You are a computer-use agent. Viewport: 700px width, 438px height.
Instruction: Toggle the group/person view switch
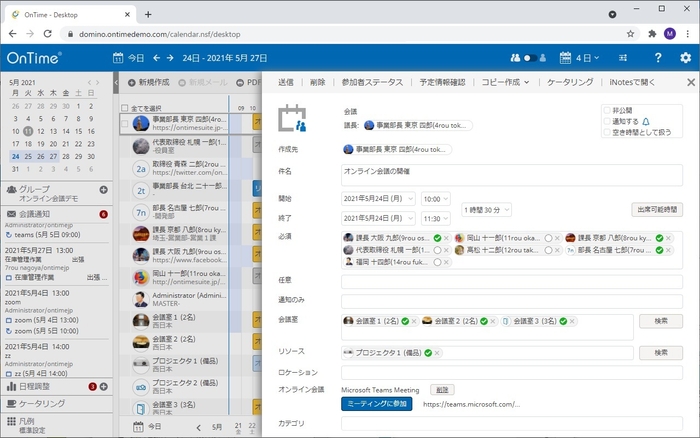tap(529, 58)
